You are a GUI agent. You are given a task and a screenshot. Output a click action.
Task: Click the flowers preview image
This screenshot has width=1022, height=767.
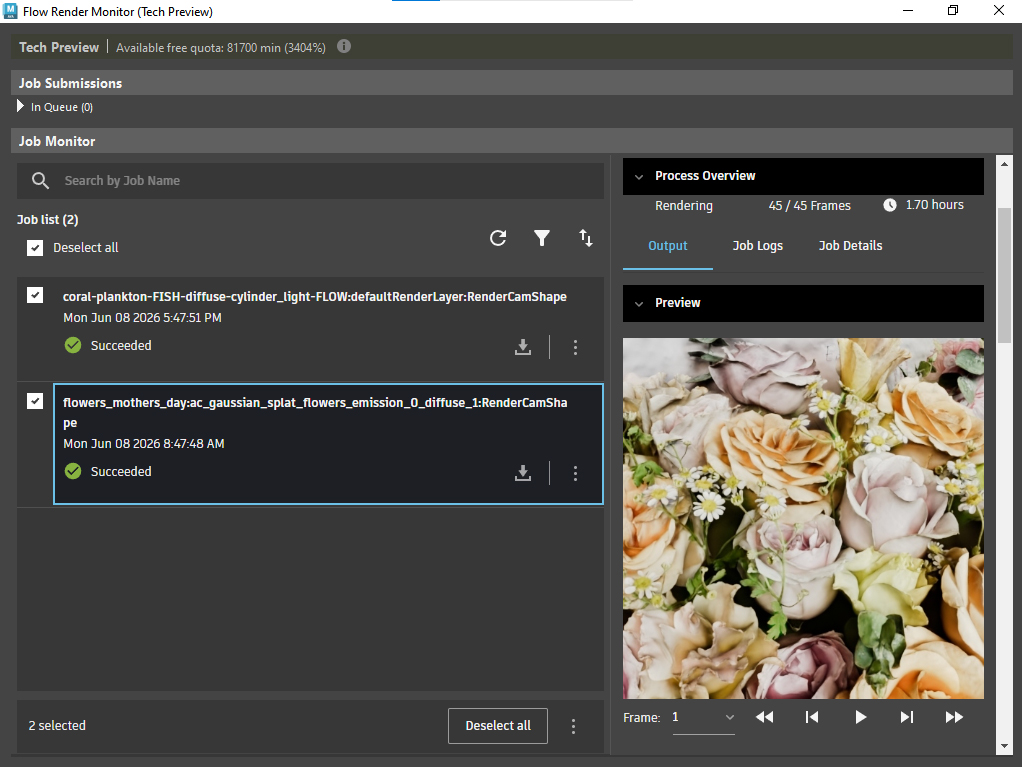tap(803, 518)
